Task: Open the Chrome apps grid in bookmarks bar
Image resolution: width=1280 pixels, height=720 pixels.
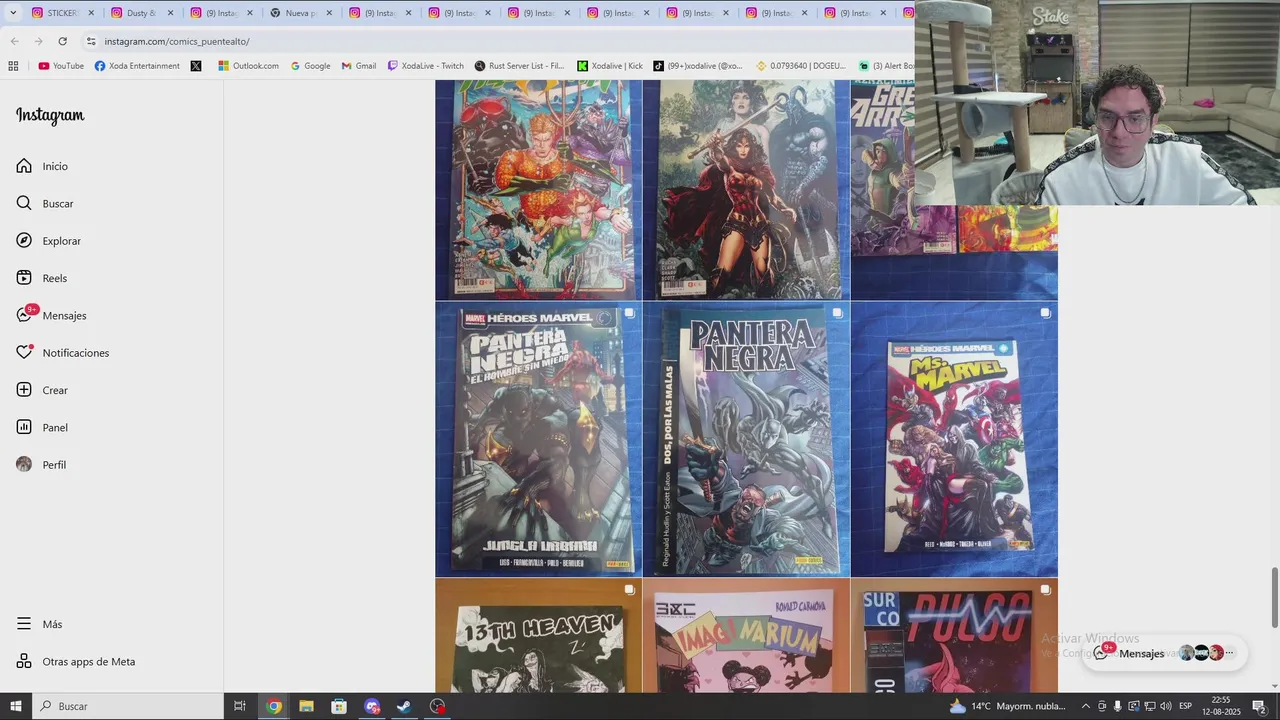Action: 13,66
